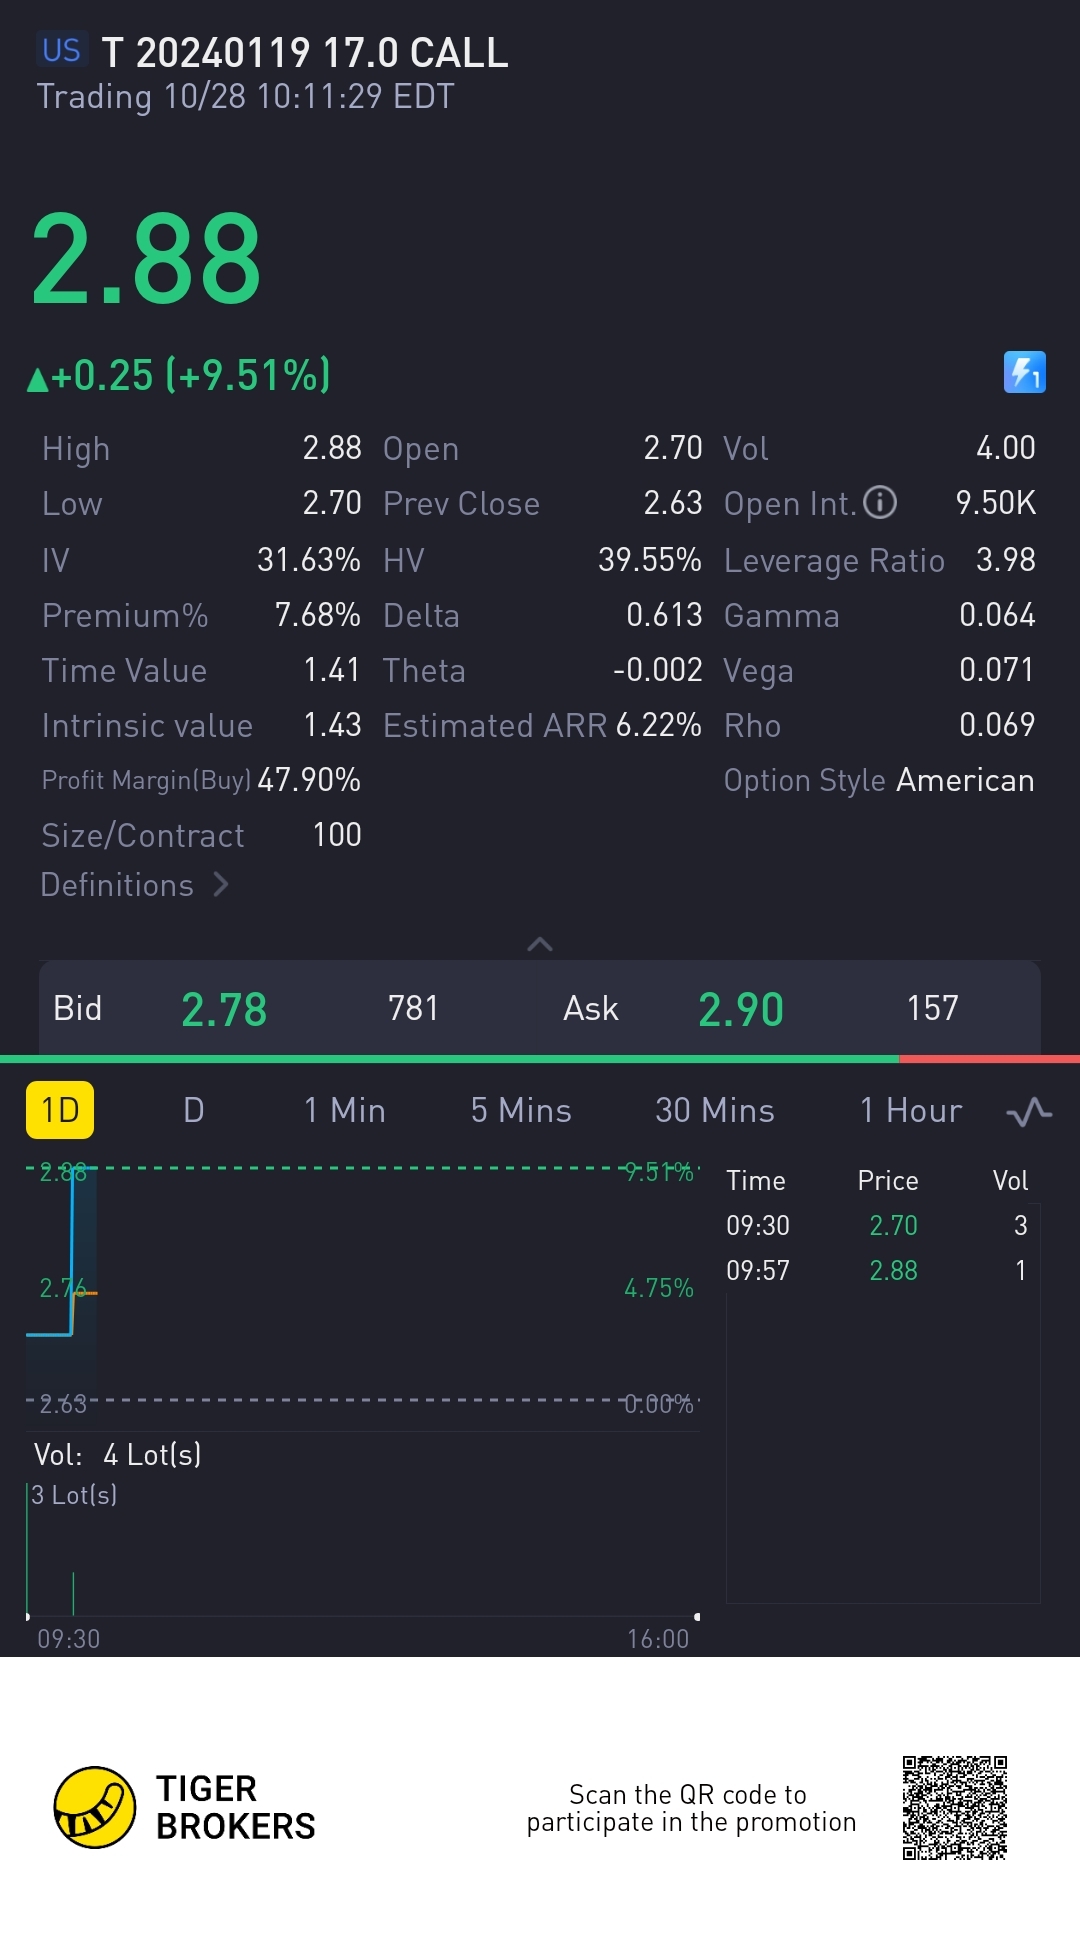Image resolution: width=1080 pixels, height=1959 pixels.
Task: Switch chart to 1 Min interval
Action: [345, 1110]
